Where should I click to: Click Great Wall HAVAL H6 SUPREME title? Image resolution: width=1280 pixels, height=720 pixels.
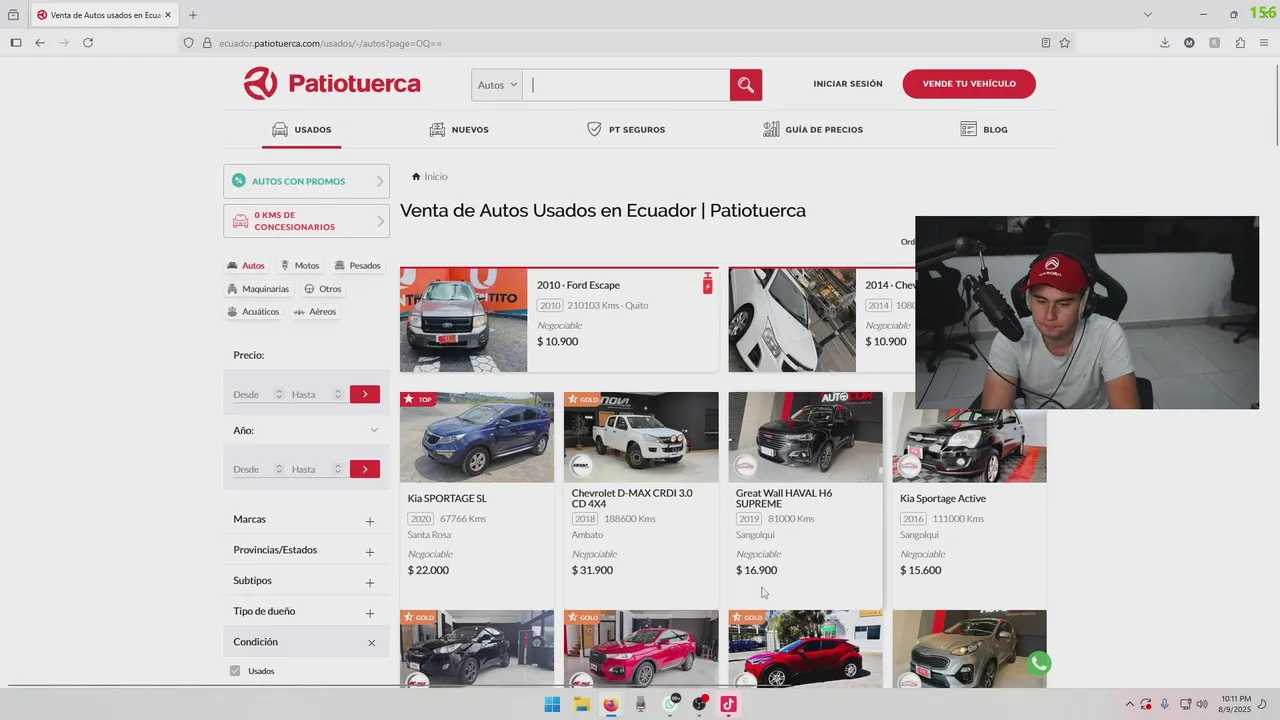tap(784, 498)
